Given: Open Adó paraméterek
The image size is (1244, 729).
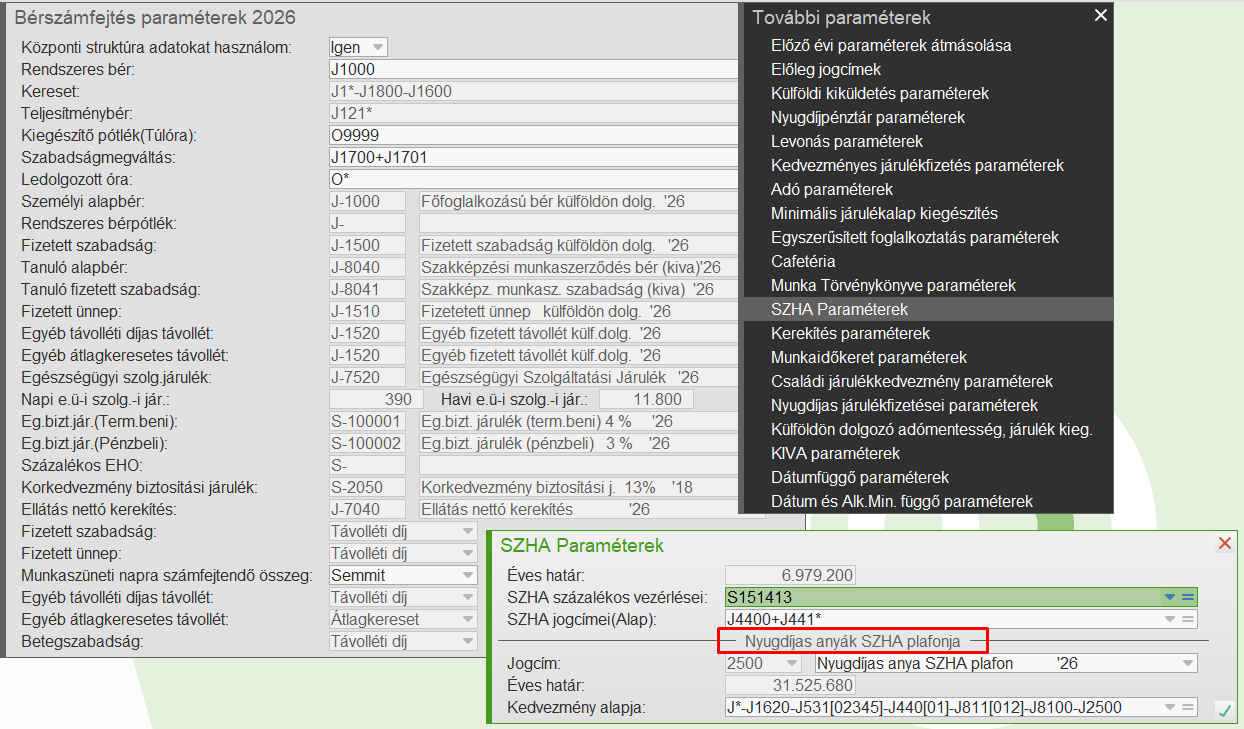Looking at the screenshot, I should (x=832, y=189).
